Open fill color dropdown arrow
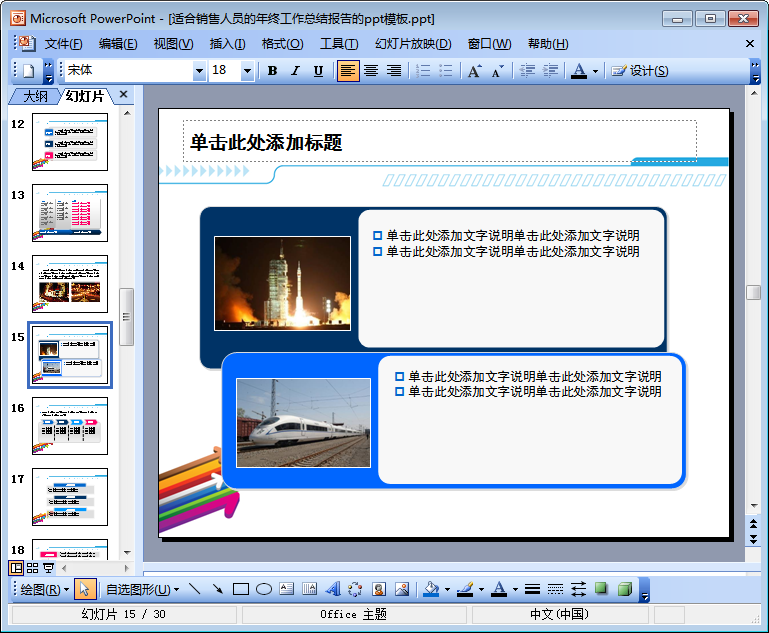The image size is (769, 633). [x=447, y=590]
